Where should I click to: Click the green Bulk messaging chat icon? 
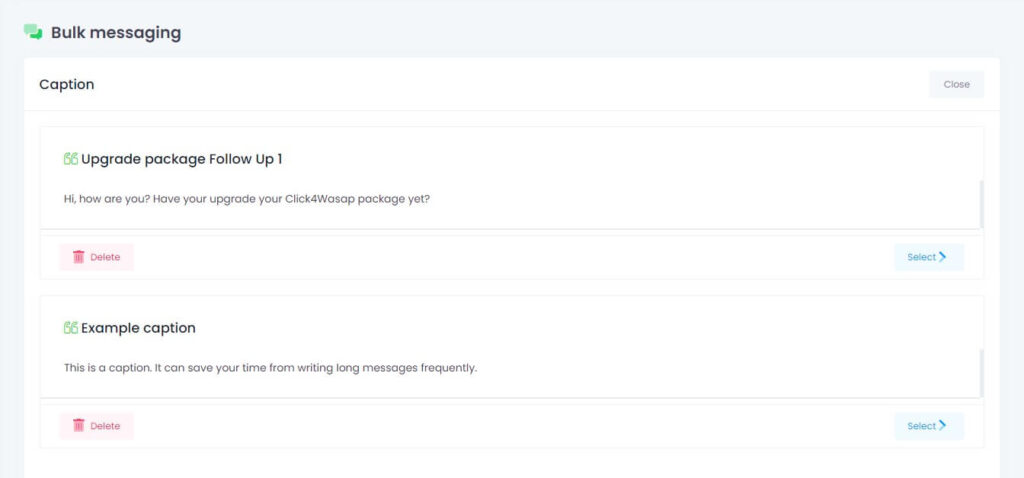[x=33, y=32]
